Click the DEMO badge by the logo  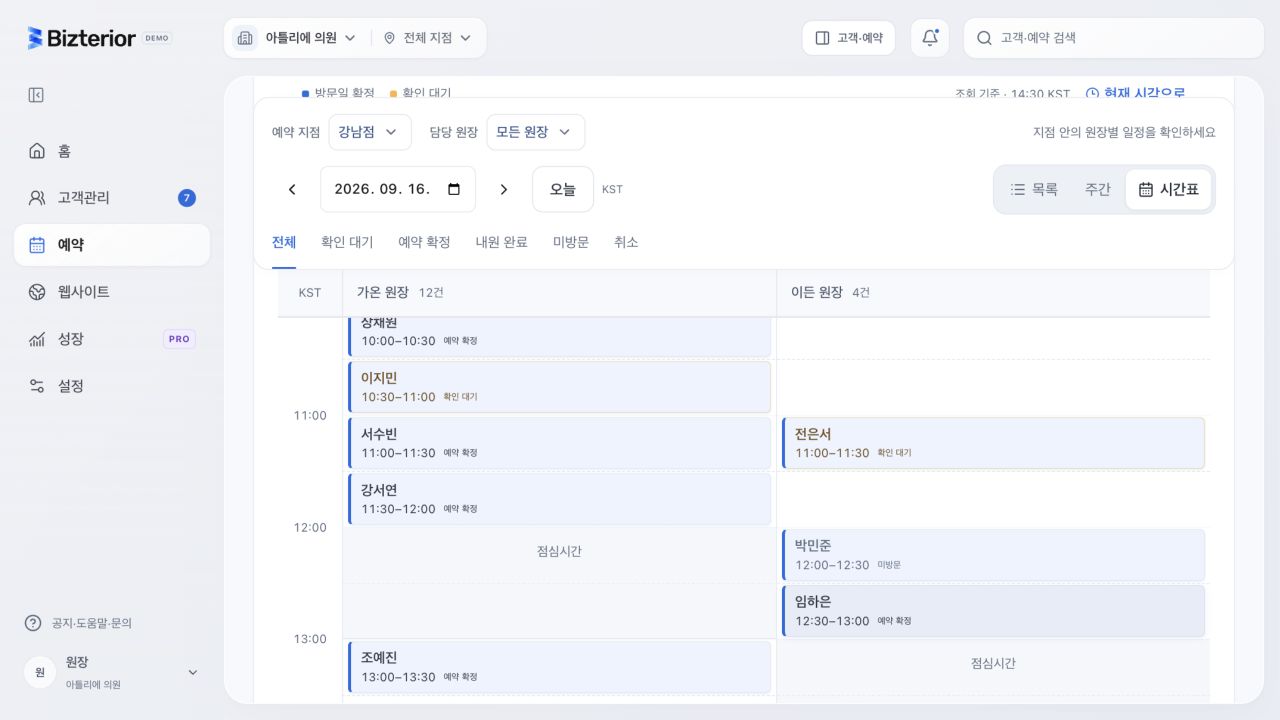tap(157, 38)
